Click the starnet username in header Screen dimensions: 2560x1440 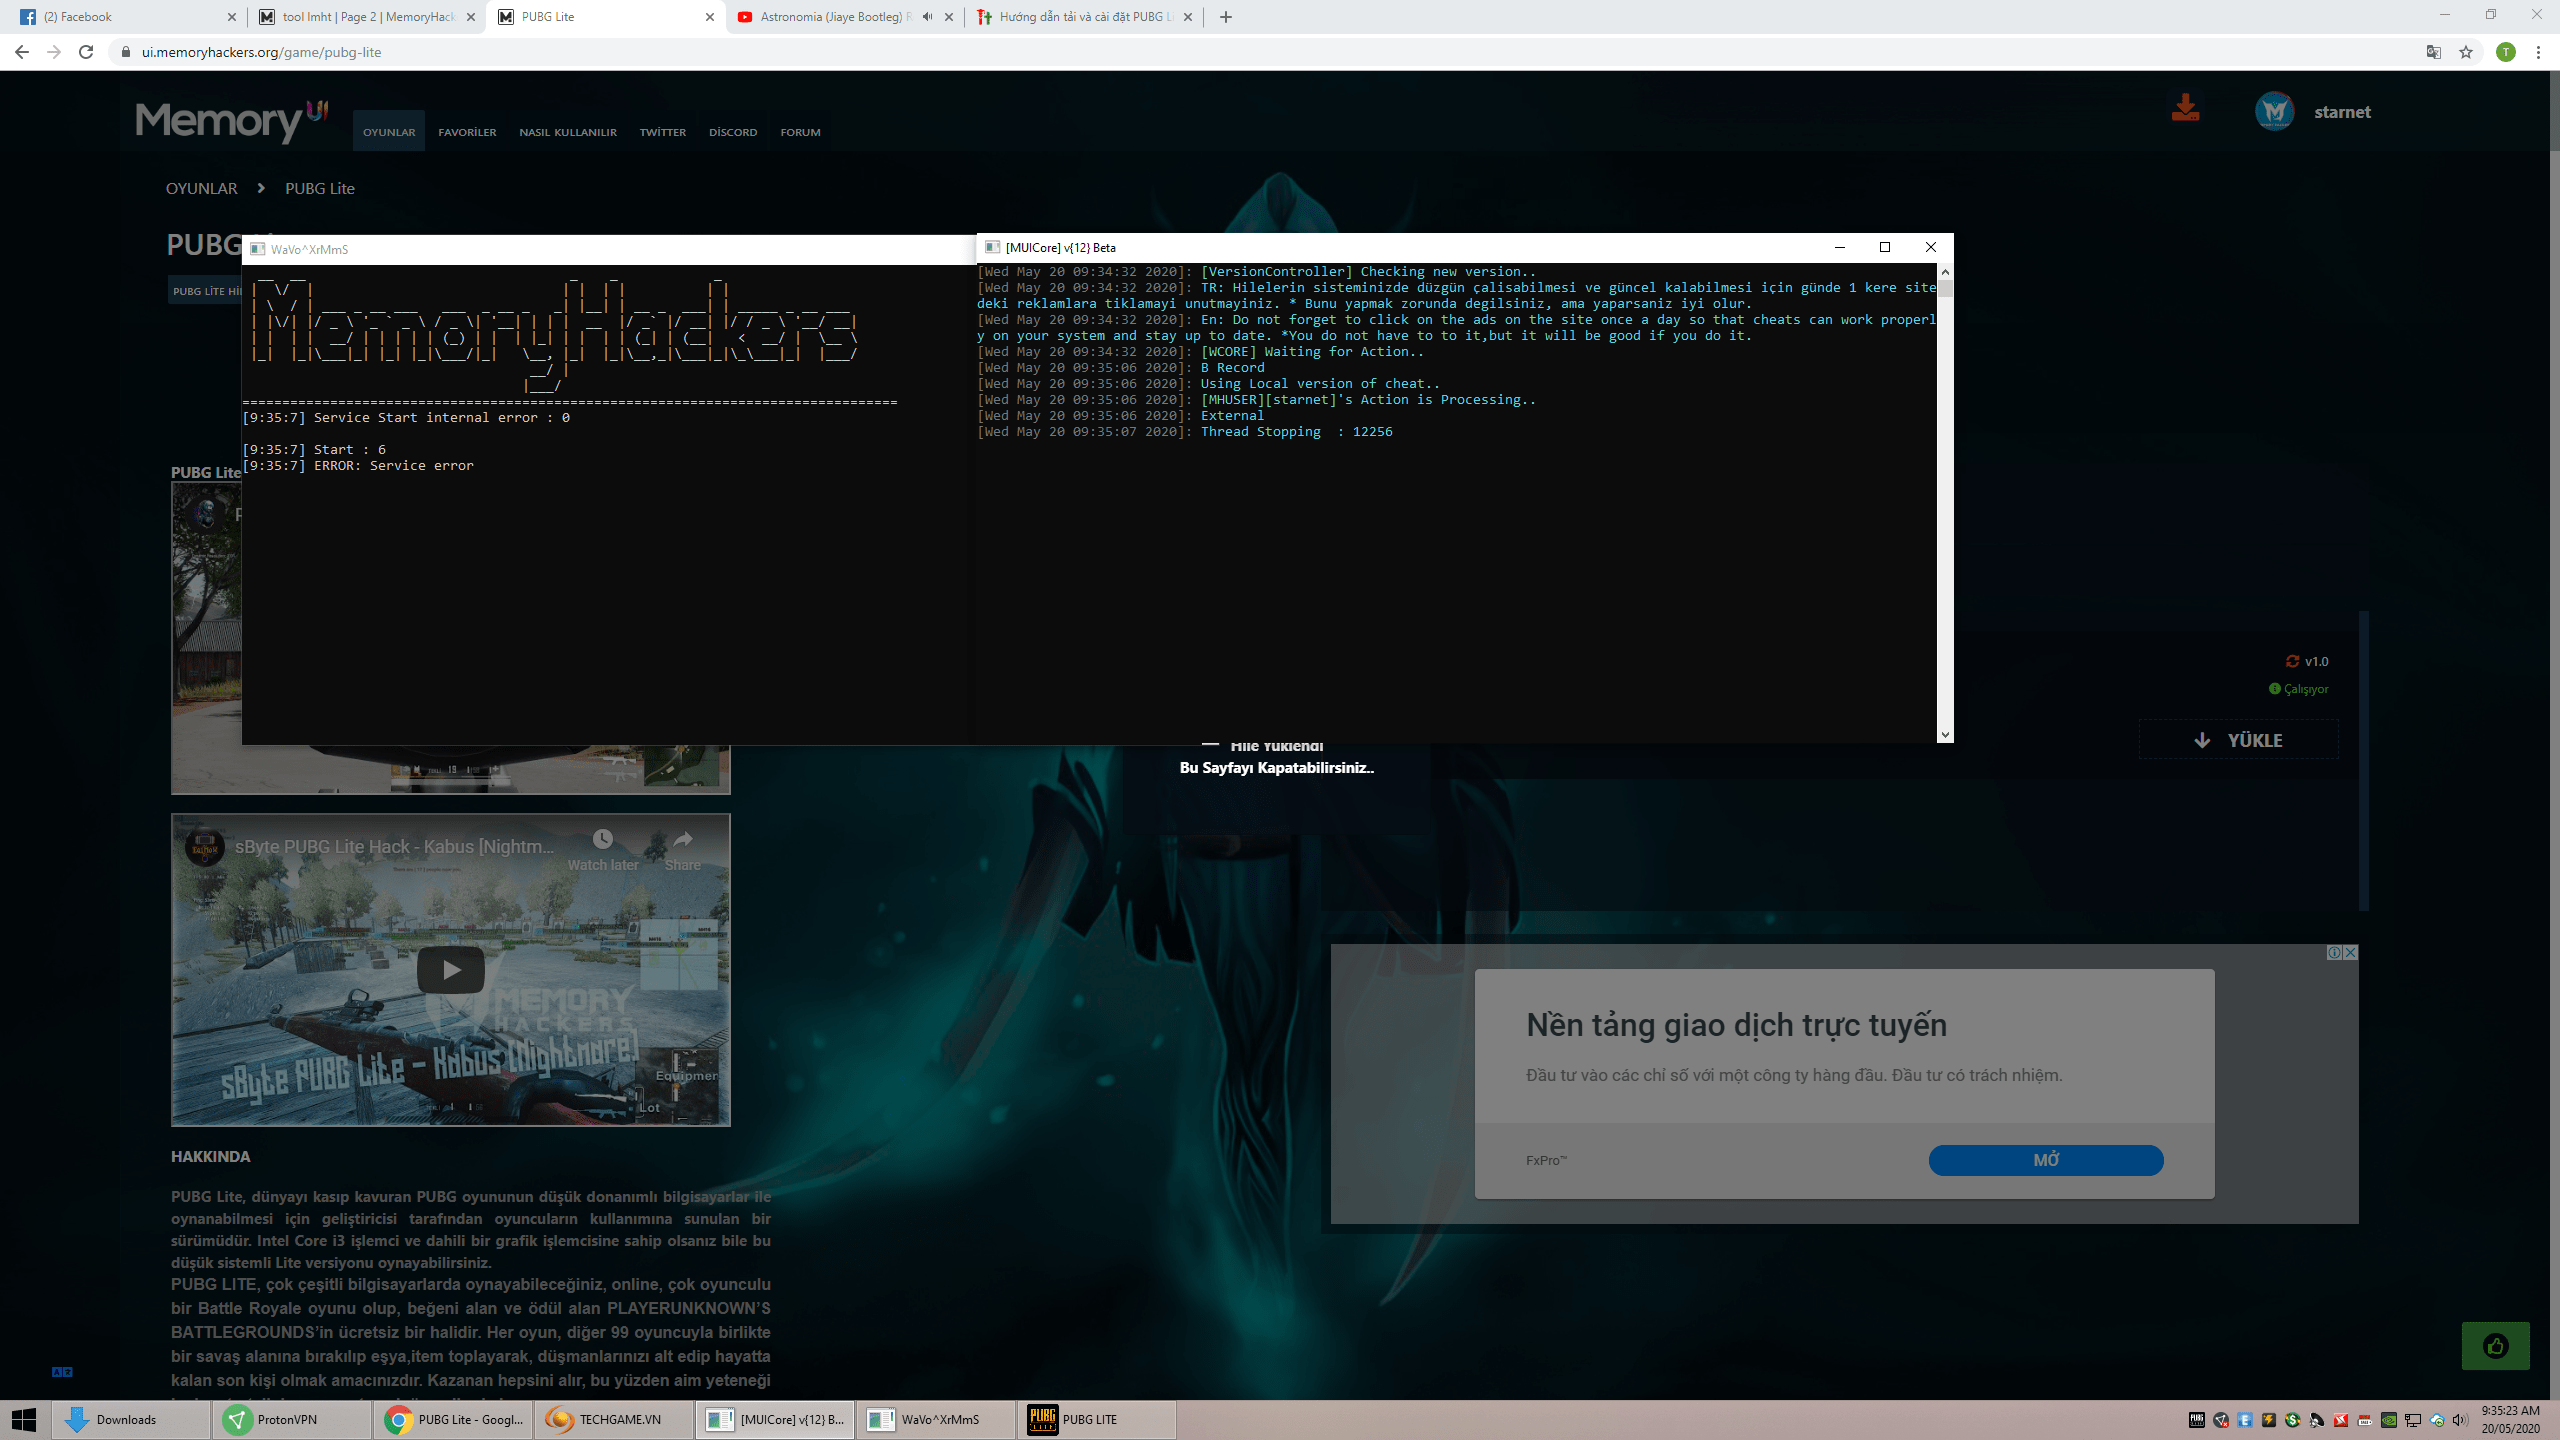coord(2342,112)
